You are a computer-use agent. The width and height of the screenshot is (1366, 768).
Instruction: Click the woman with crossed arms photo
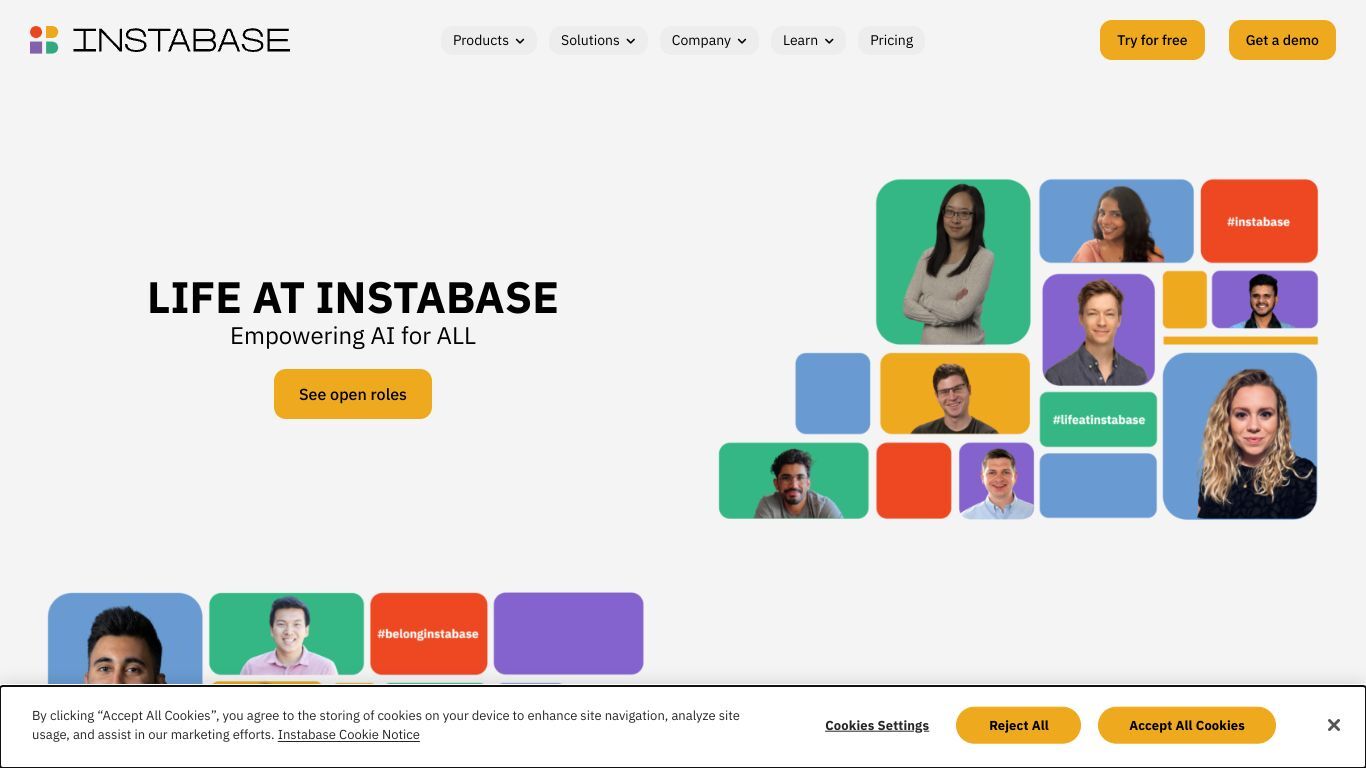[x=953, y=262]
